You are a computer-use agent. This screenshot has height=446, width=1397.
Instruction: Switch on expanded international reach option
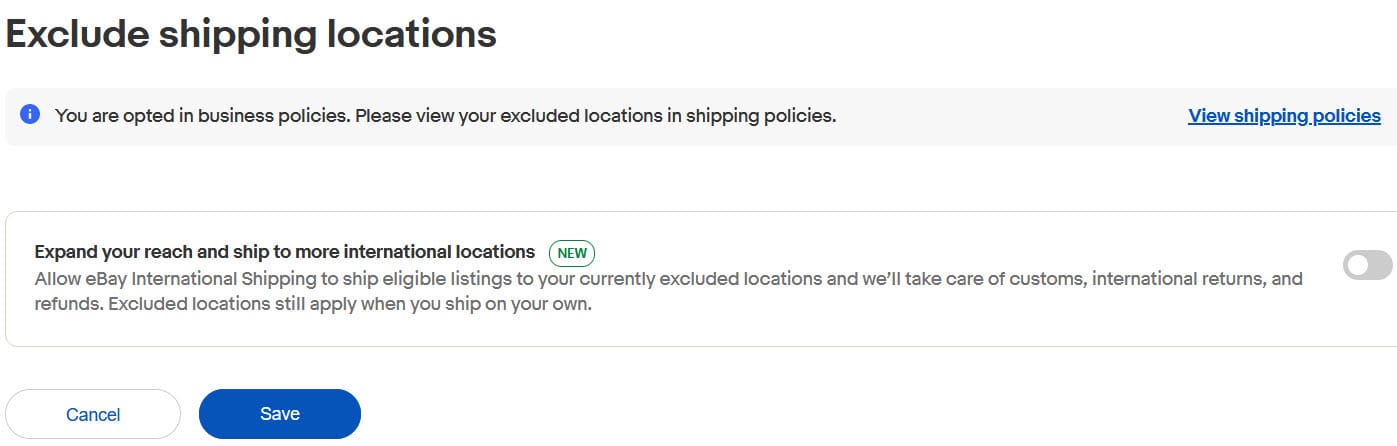click(x=1366, y=265)
